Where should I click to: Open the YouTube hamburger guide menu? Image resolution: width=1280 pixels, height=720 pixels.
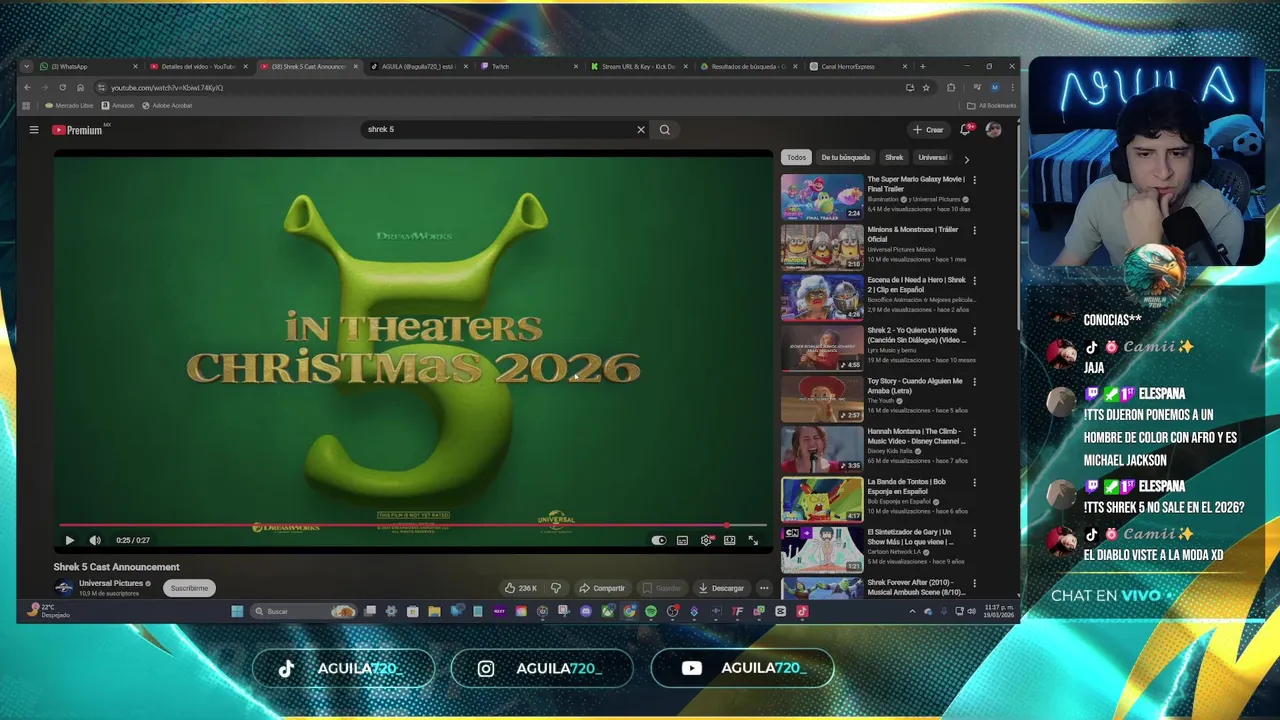click(34, 129)
